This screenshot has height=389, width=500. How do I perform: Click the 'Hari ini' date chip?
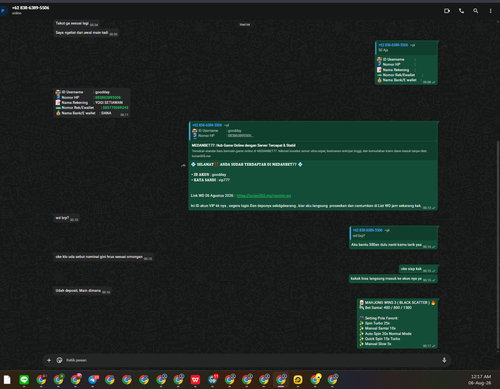[245, 24]
